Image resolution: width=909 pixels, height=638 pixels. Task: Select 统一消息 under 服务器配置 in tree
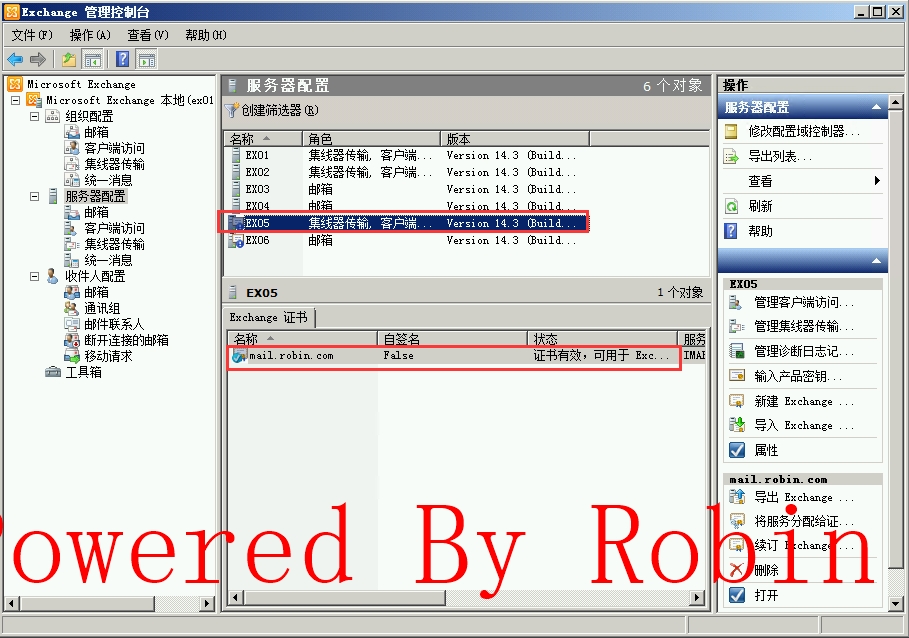pos(108,260)
